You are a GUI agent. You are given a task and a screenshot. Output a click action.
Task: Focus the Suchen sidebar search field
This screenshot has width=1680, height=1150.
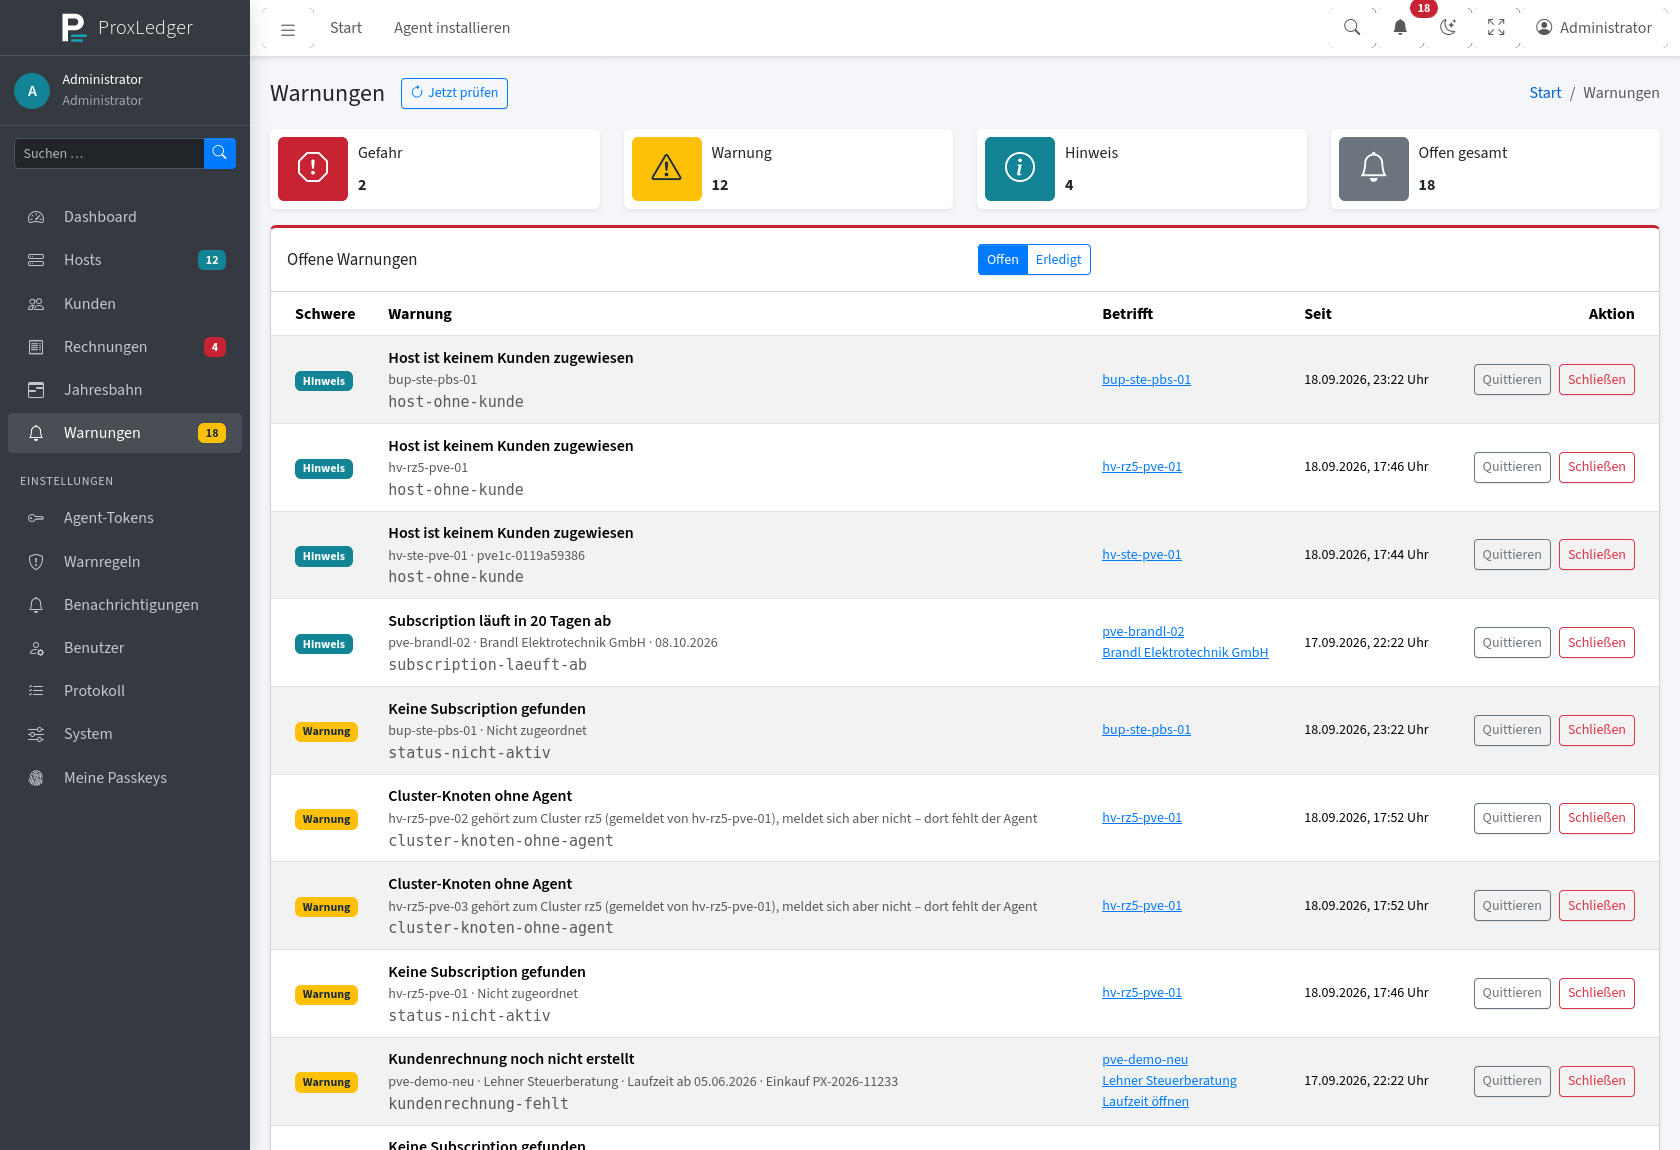pyautogui.click(x=109, y=153)
